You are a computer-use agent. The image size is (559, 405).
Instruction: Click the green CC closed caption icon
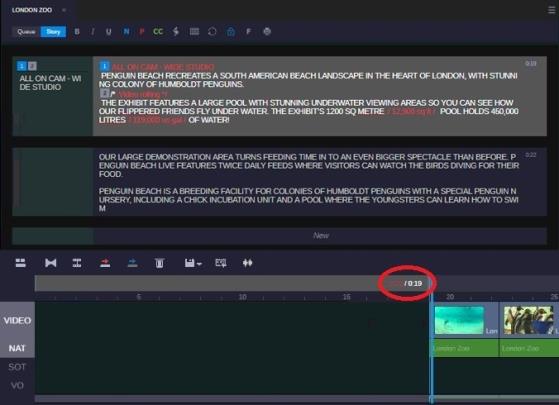[x=158, y=32]
